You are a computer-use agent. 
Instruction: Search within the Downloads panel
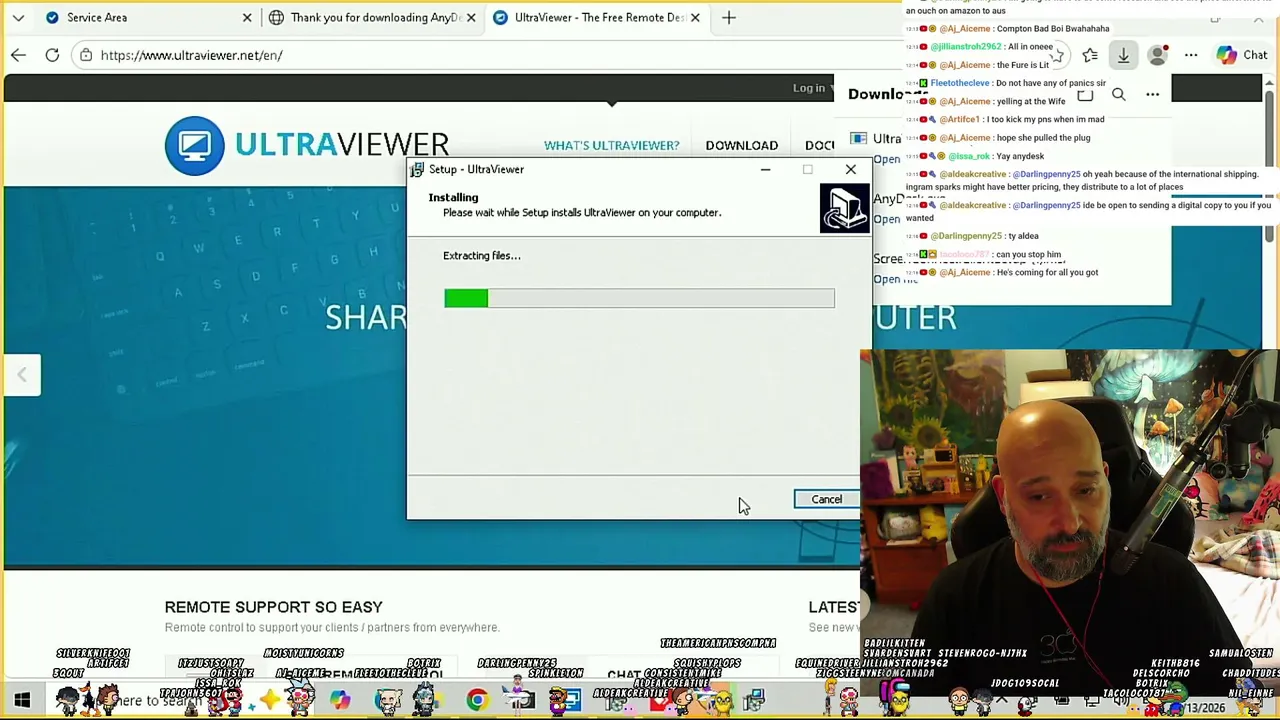coord(1119,94)
